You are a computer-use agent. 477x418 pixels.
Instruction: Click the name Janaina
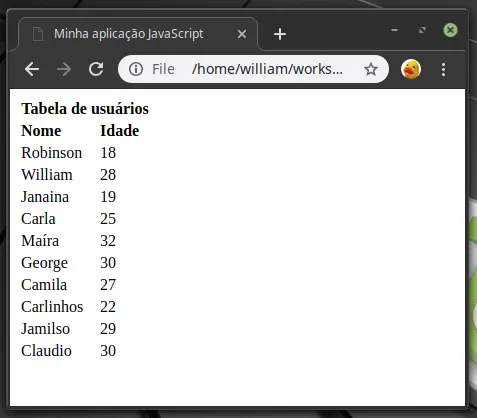[45, 197]
